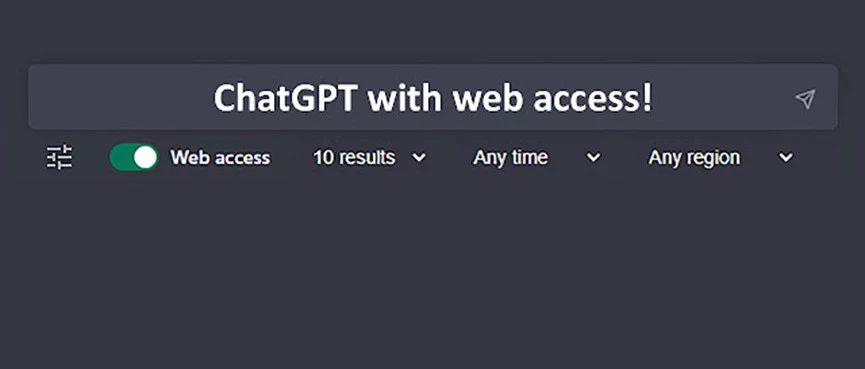Screen dimensions: 865x369
Task: Toggle the Web access switch off
Action: coord(134,157)
